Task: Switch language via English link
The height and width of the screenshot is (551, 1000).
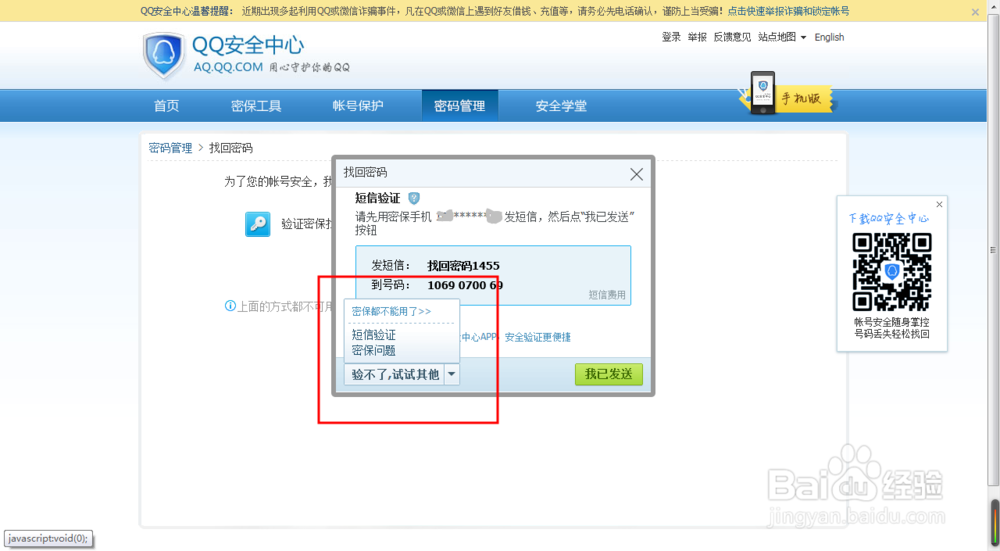Action: point(829,37)
